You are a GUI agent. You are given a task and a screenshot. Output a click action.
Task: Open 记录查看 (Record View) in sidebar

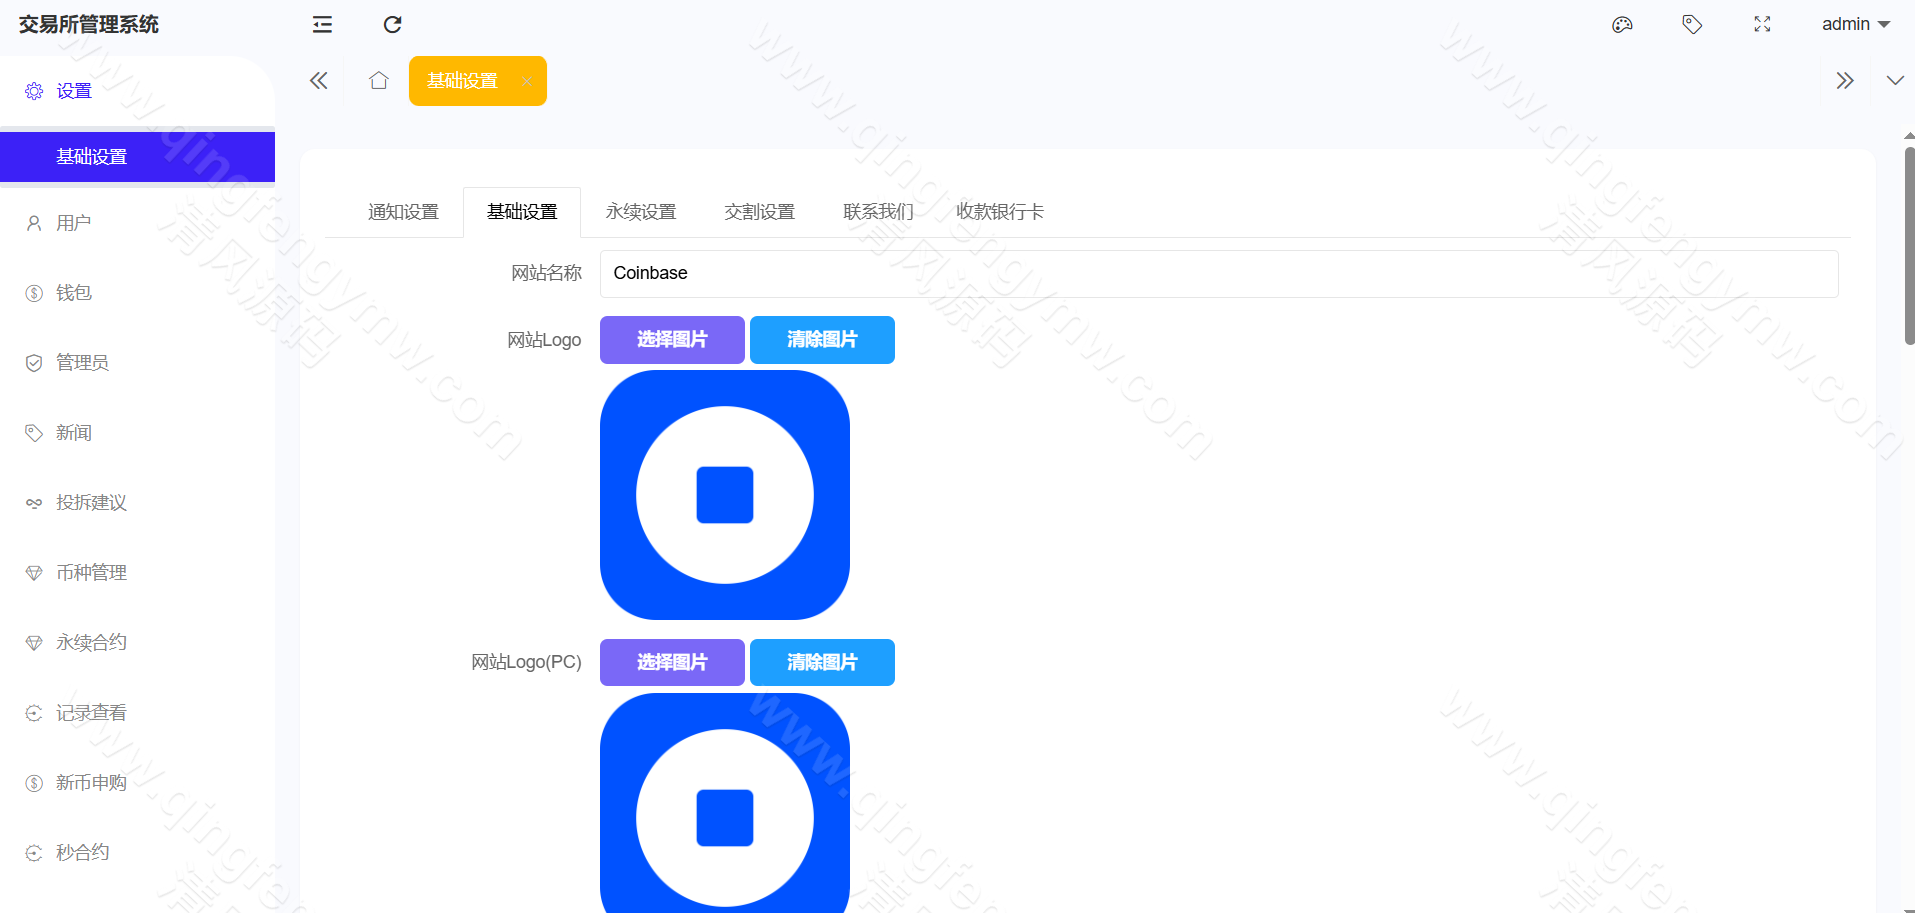pos(91,712)
